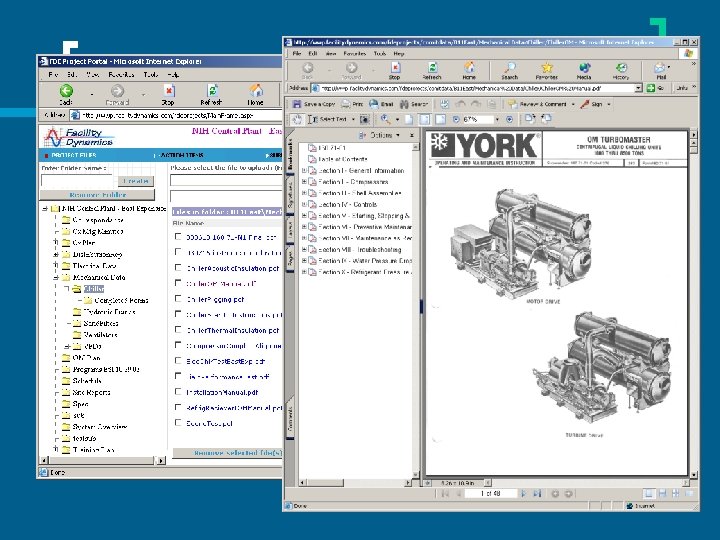Click folder tree horizontal scrollbar right arrow

pos(161,460)
